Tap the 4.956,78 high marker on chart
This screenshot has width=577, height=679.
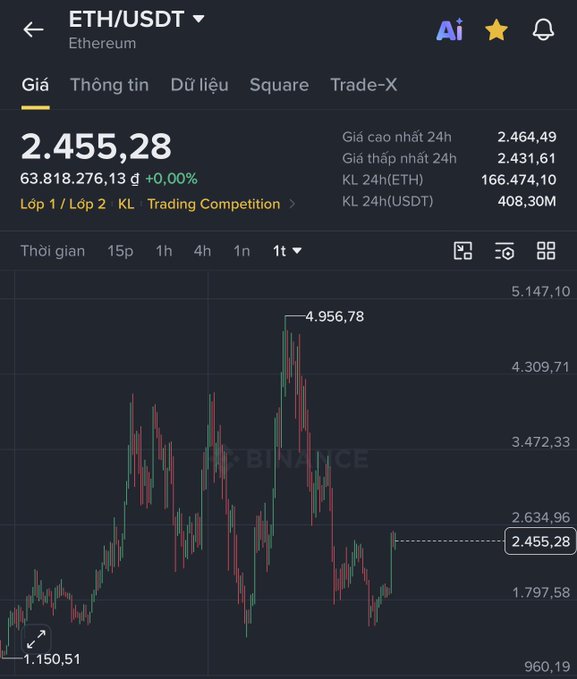(334, 317)
